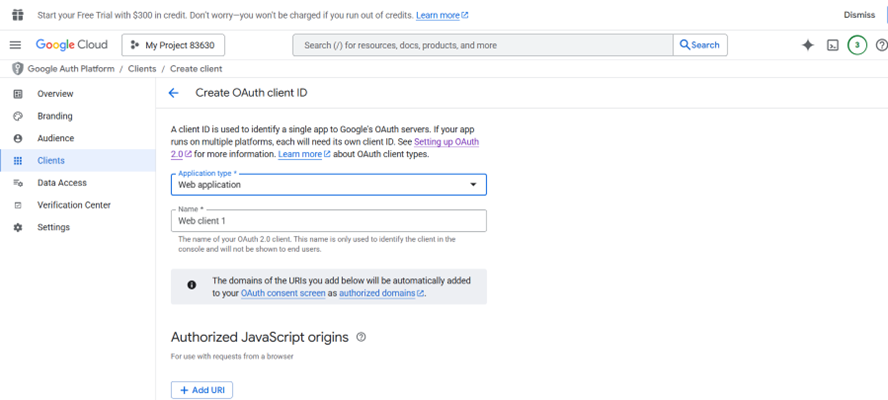
Task: Click the Clients breadcrumb
Action: [142, 69]
